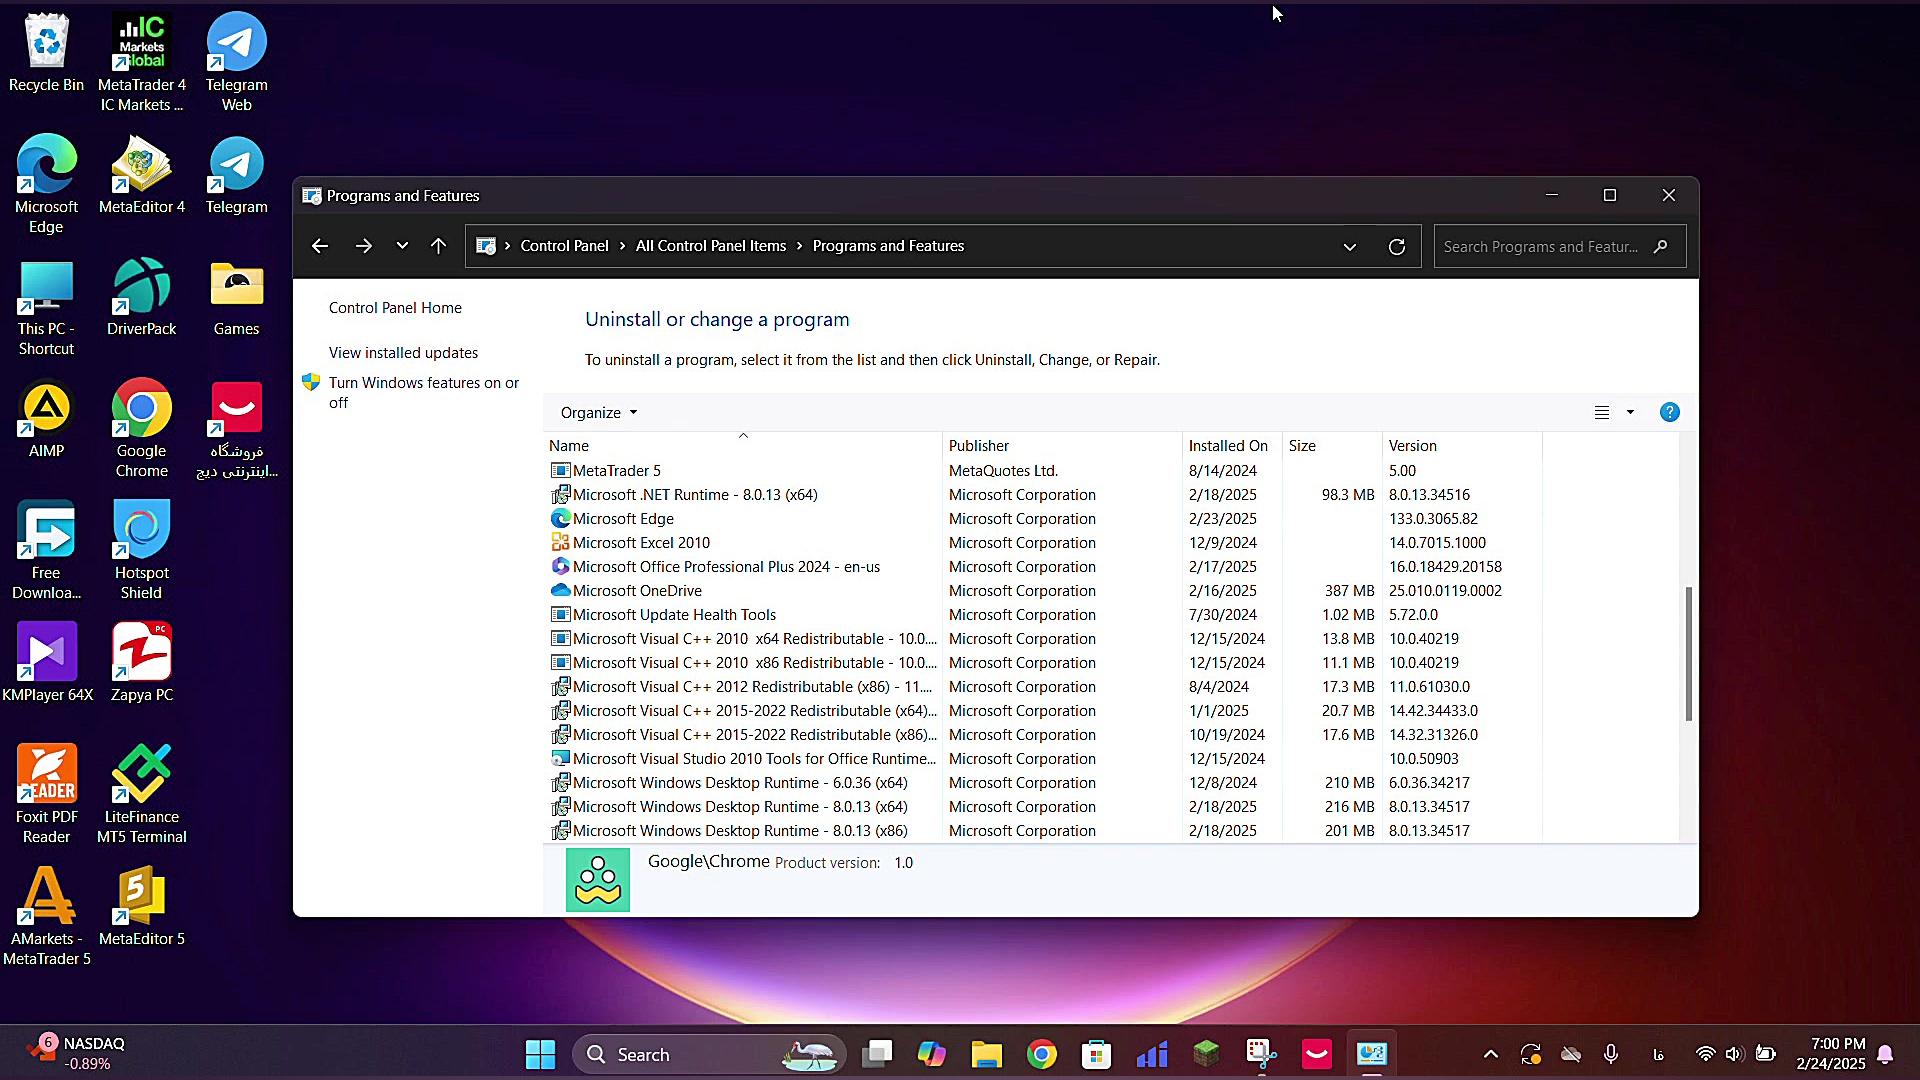Click Control Panel in the breadcrumb path

click(564, 246)
